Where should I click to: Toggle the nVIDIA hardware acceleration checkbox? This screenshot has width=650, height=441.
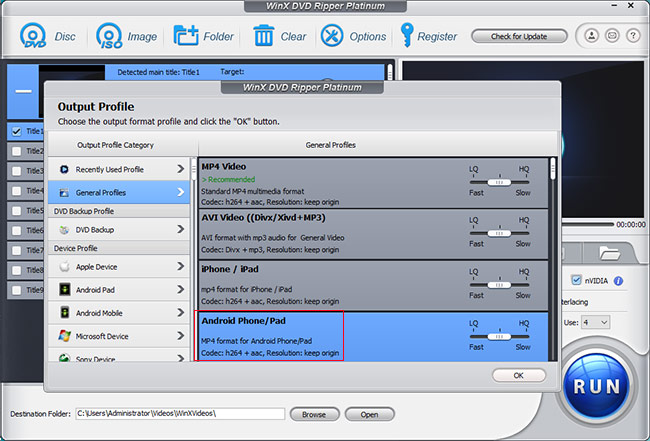576,280
